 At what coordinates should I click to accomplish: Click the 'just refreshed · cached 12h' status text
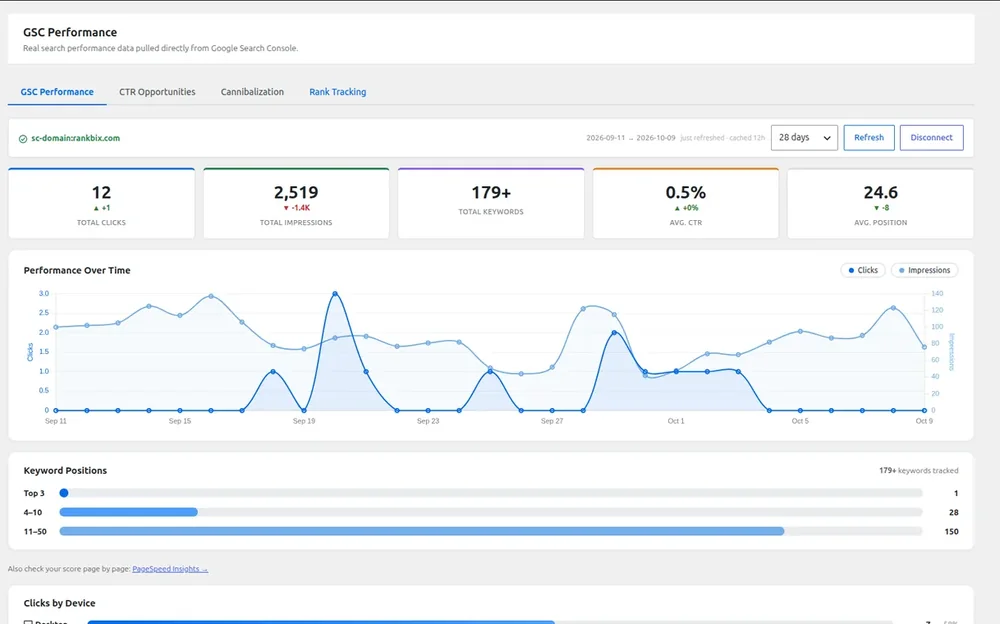pyautogui.click(x=723, y=138)
